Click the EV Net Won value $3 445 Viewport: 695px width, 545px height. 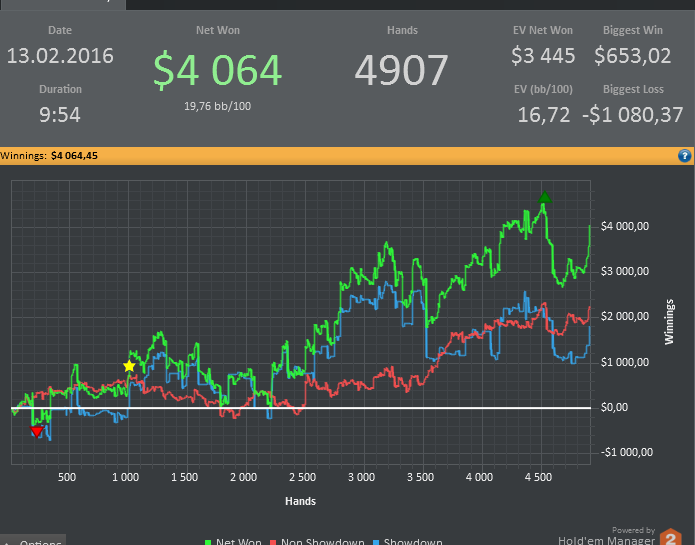543,56
